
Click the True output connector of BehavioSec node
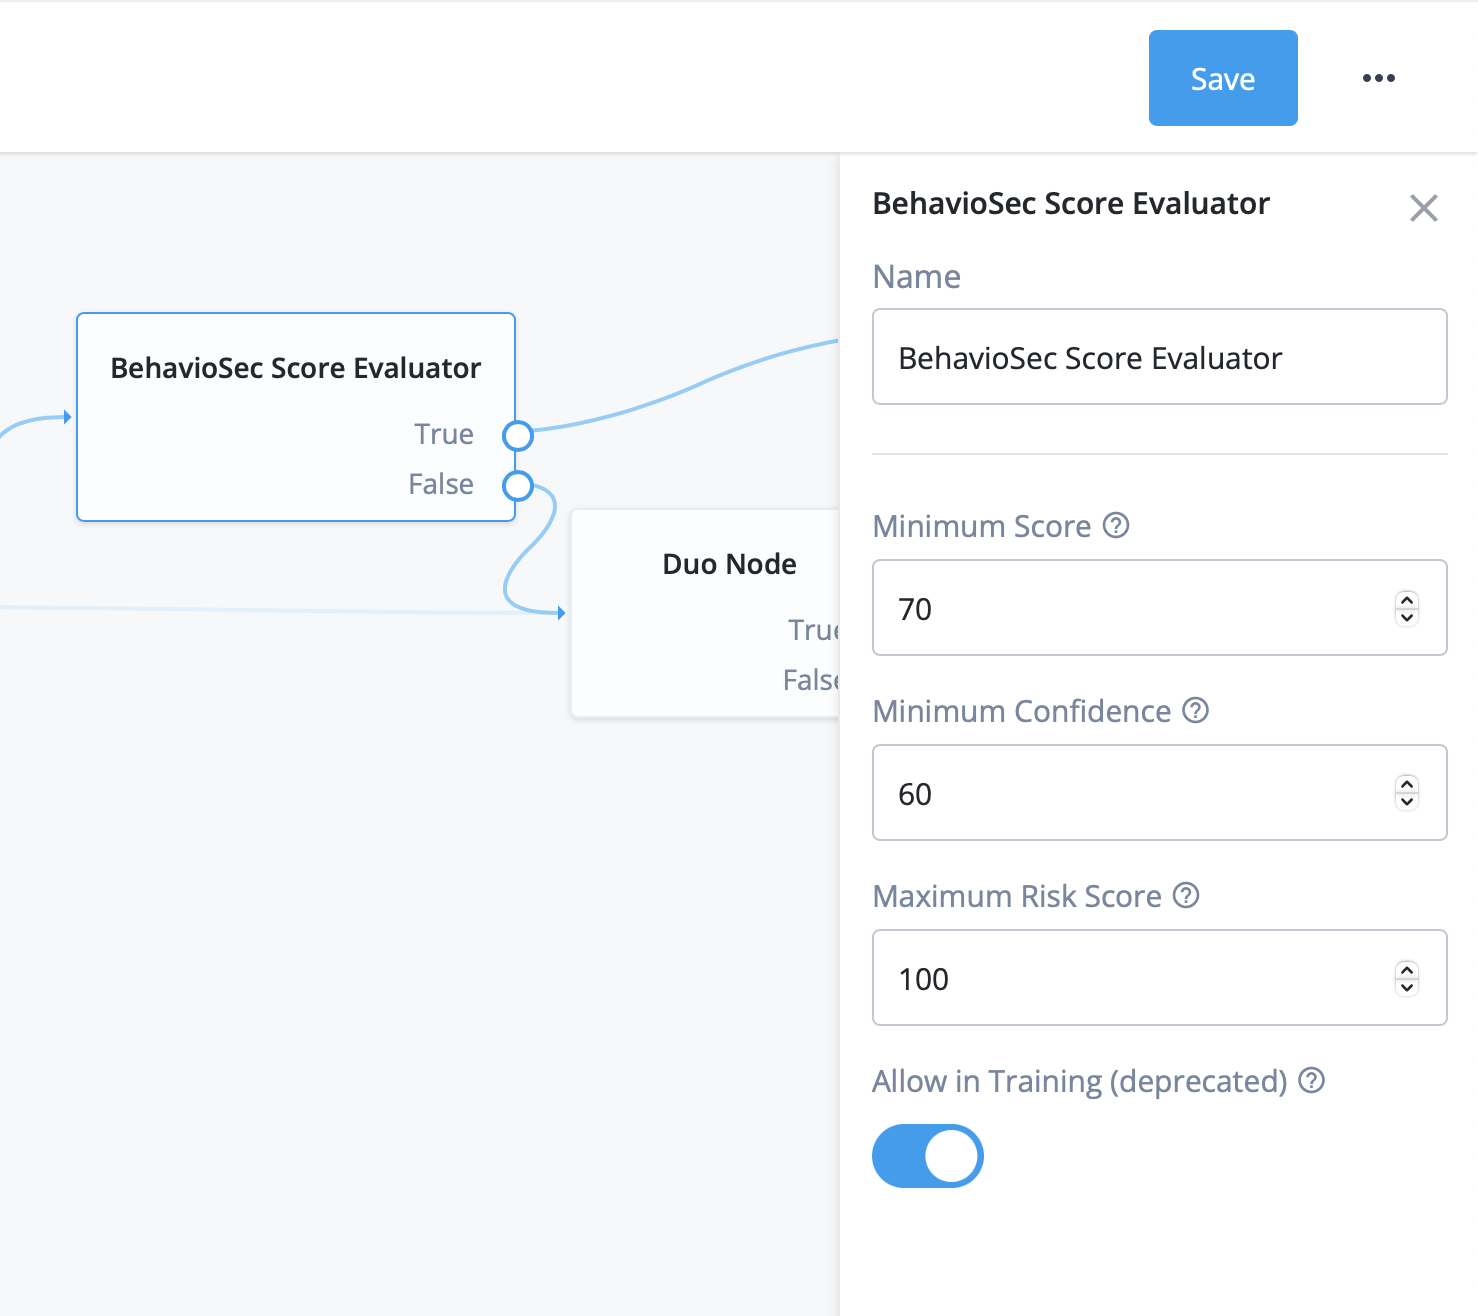coord(518,436)
